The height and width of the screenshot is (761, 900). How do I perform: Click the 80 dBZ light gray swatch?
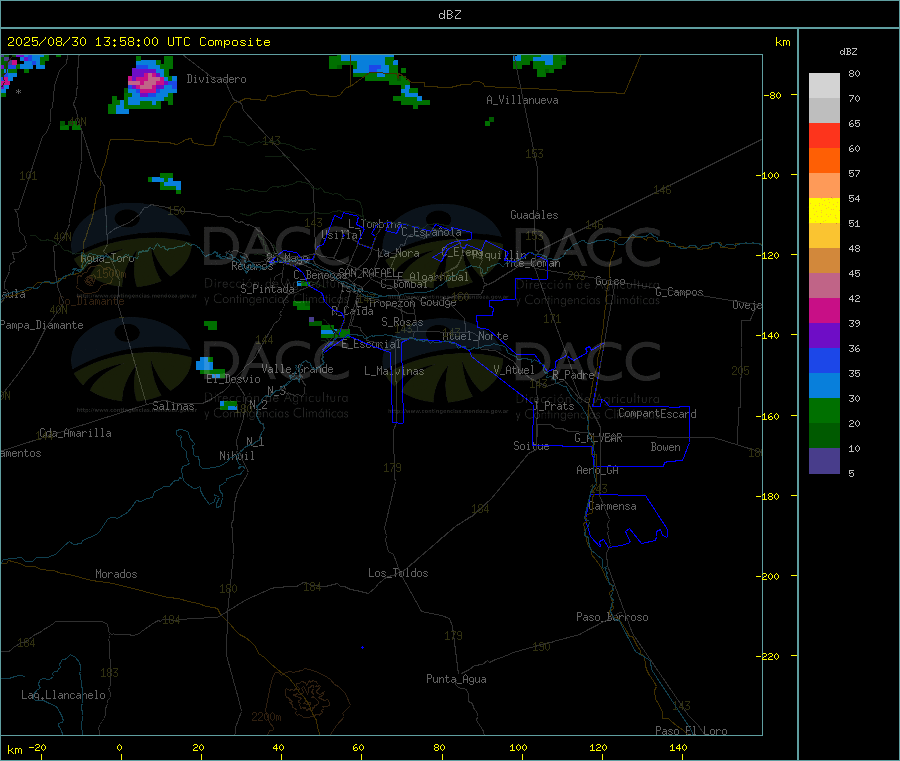(x=824, y=86)
